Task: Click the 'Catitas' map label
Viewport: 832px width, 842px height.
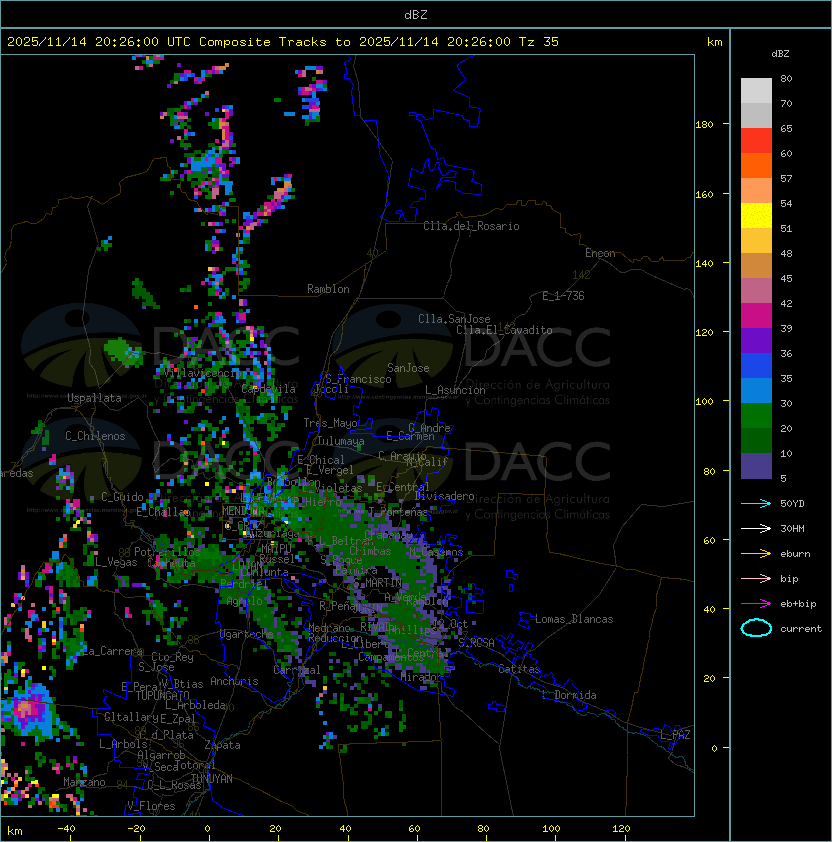Action: click(519, 669)
